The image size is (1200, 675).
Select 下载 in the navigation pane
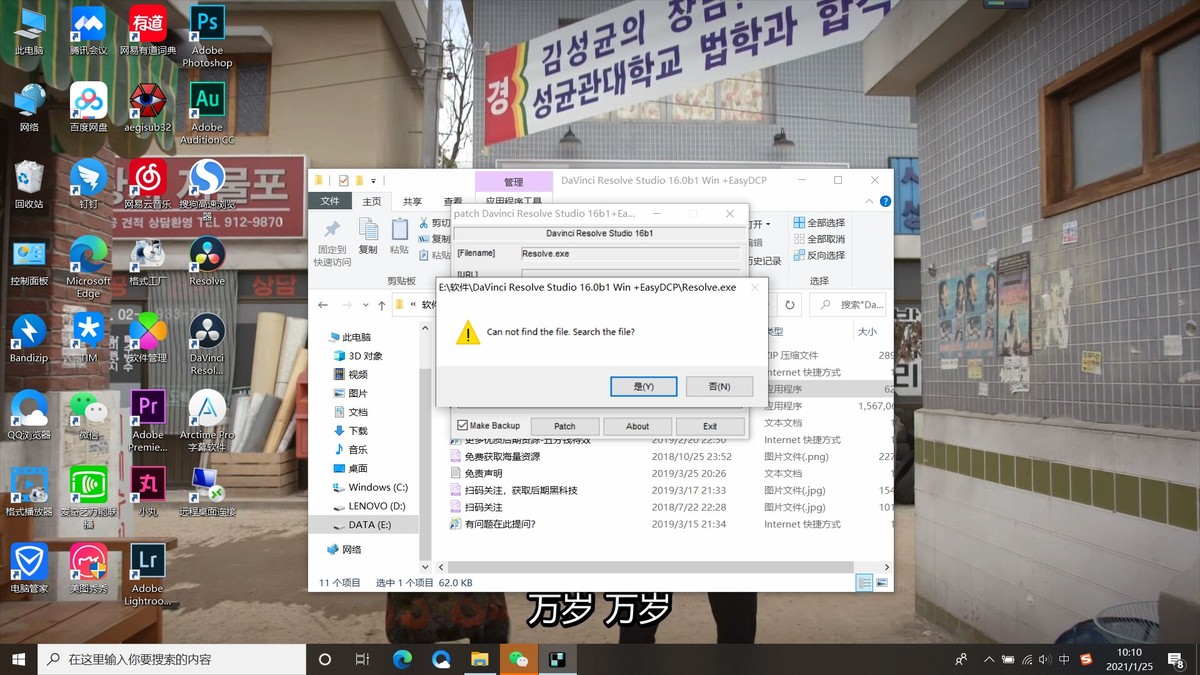[357, 430]
